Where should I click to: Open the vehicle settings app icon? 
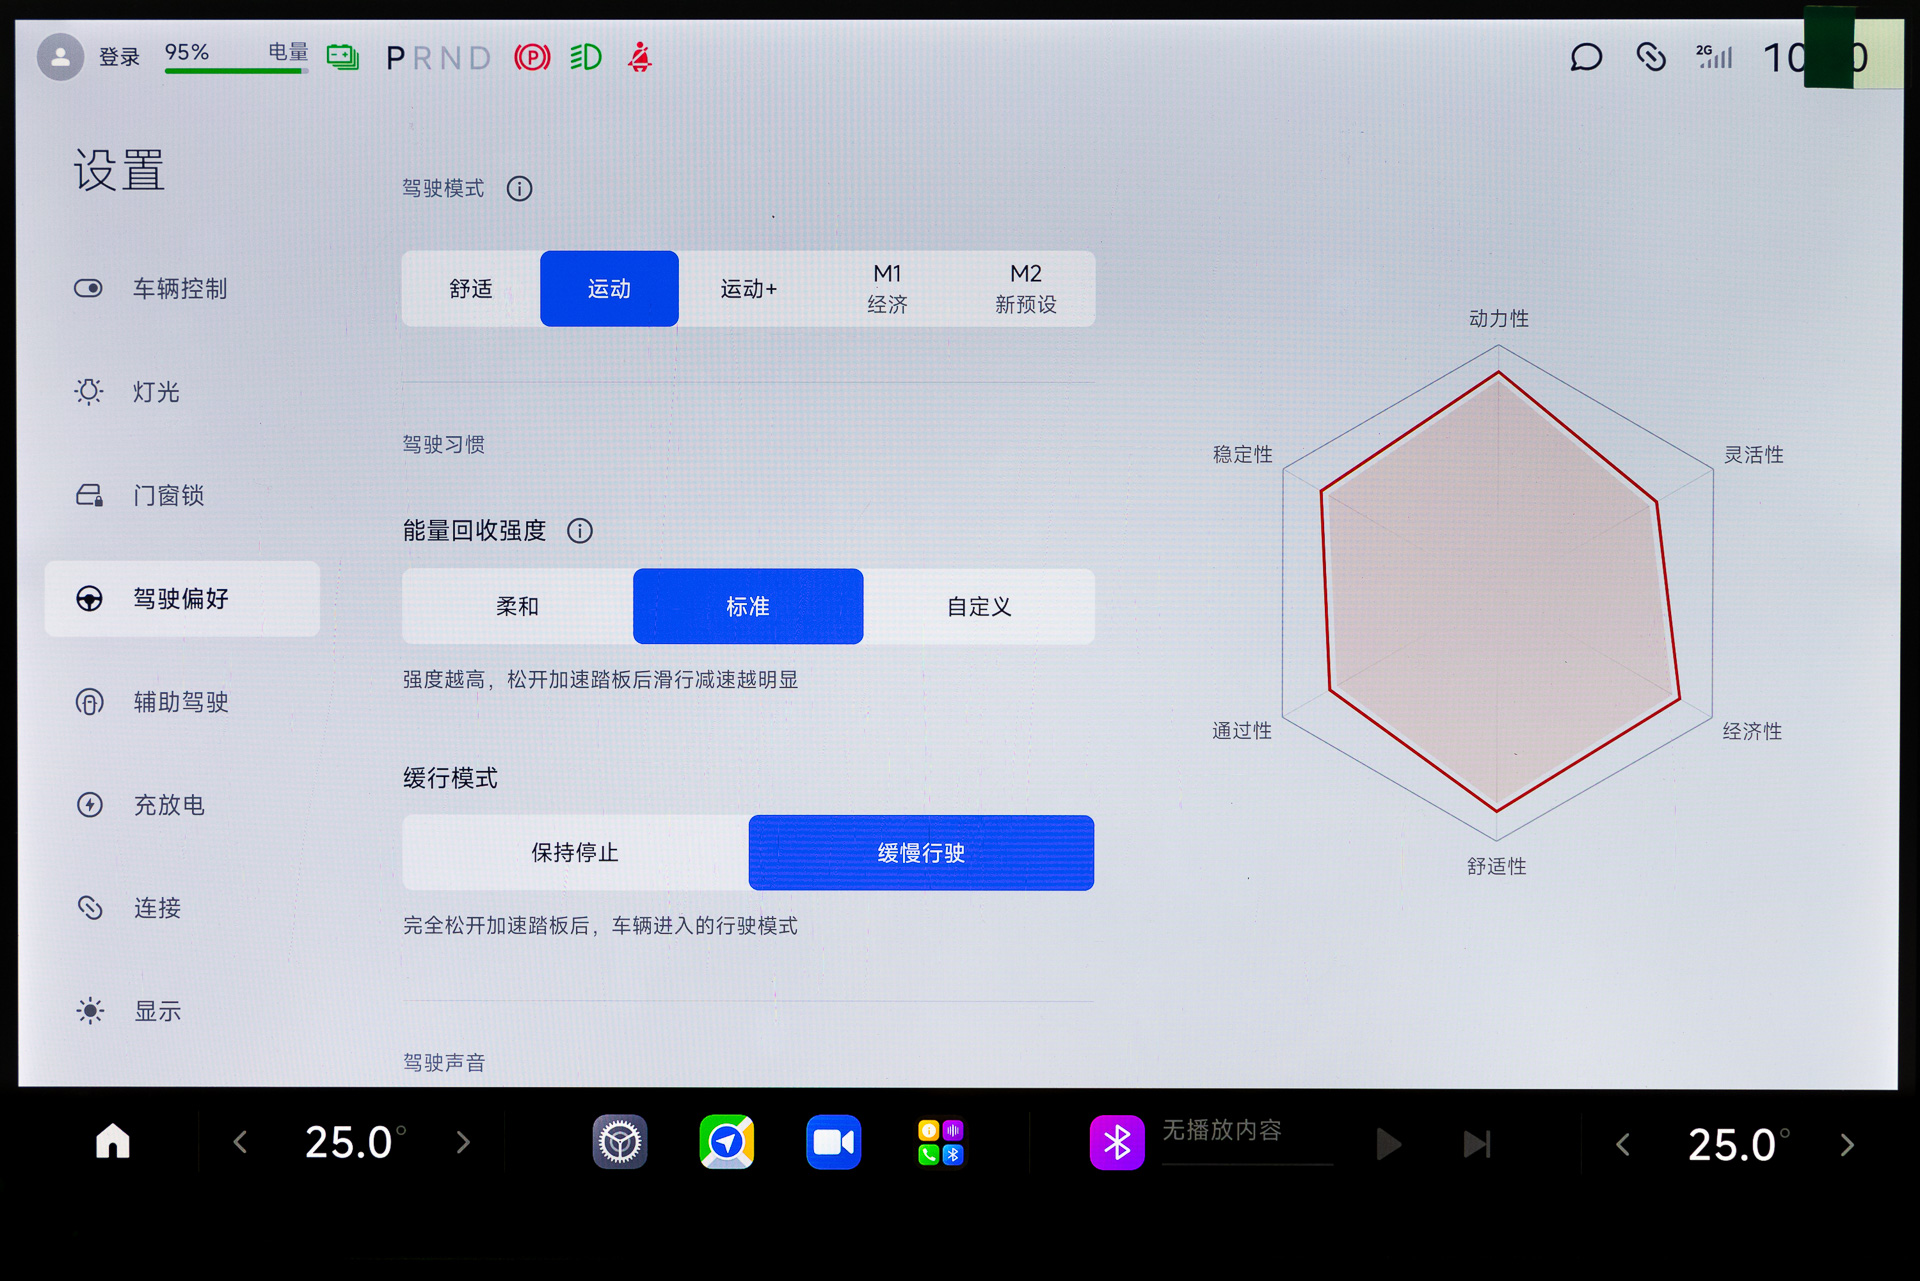[x=620, y=1142]
